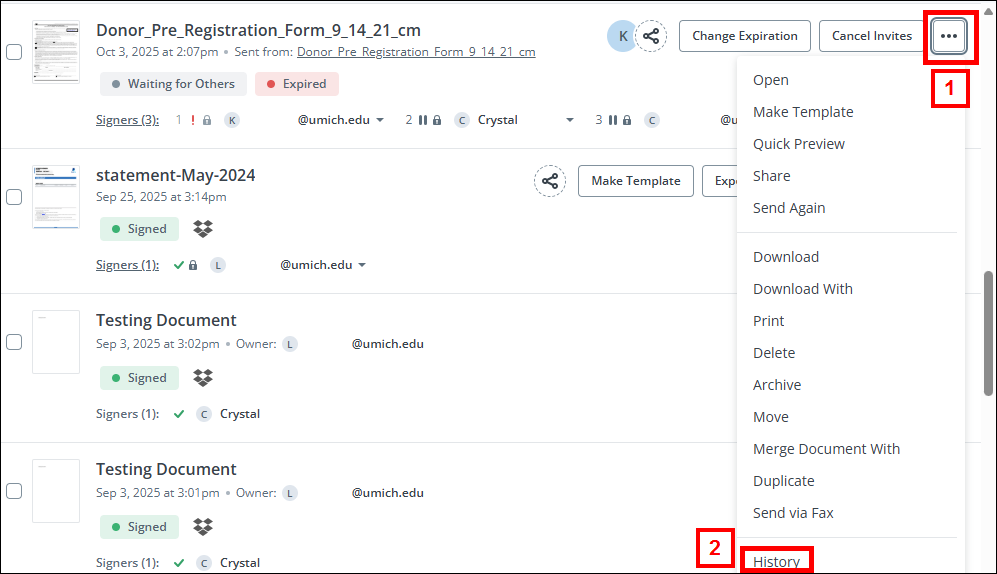Open Donor_Pre_Registration_Form_9_14_21_cm document title
997x574 pixels.
coord(258,31)
